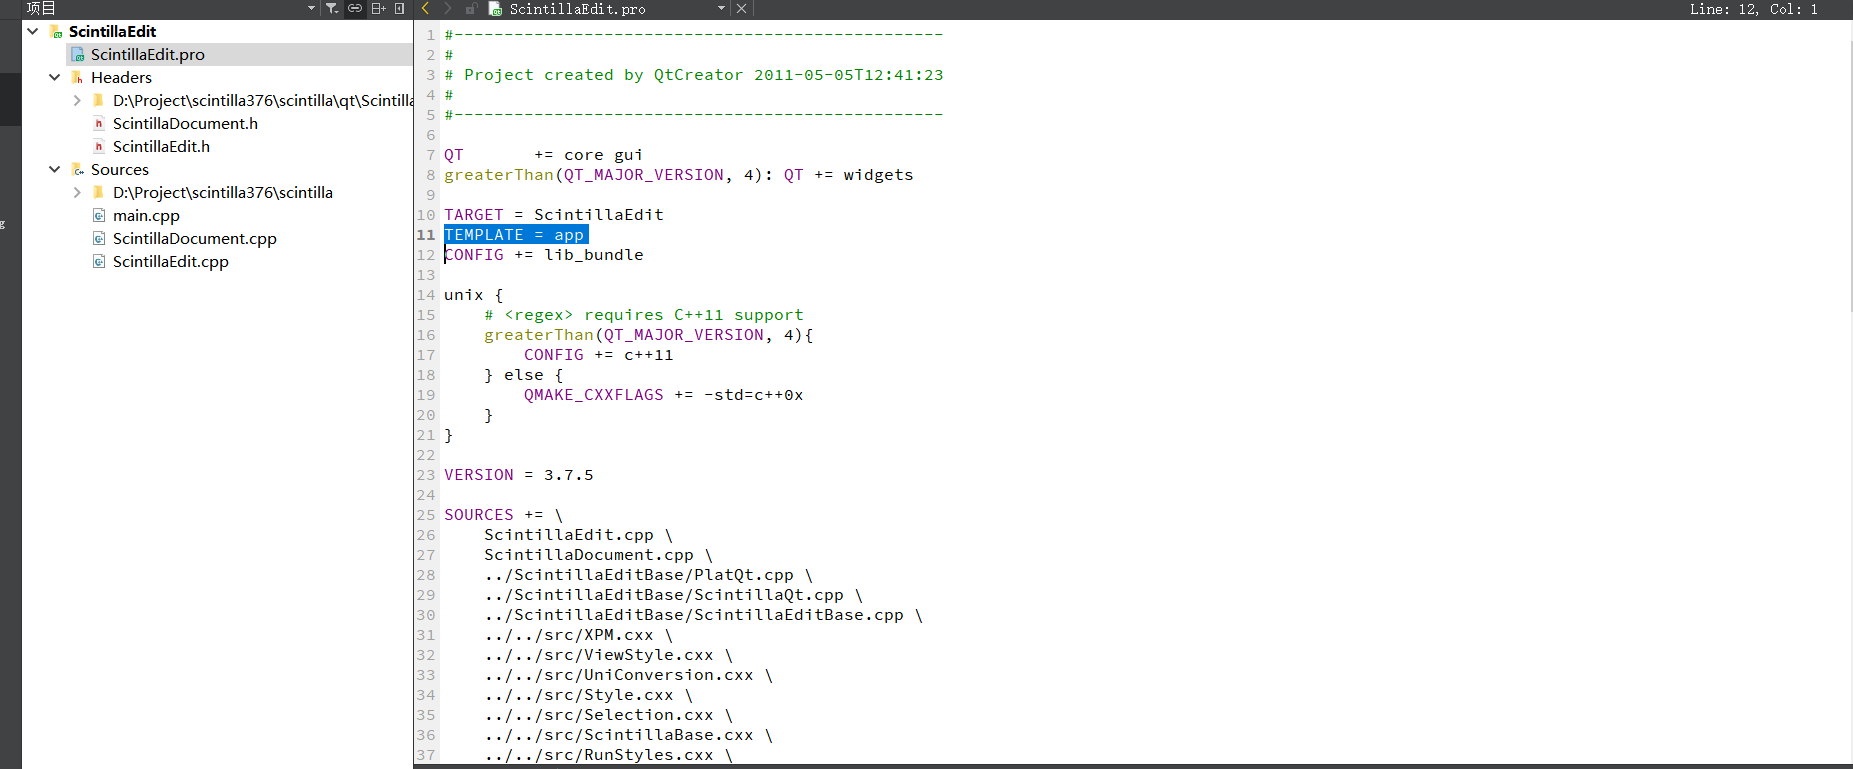This screenshot has height=769, width=1853.
Task: Toggle synchronize with editor link icon
Action: (355, 8)
